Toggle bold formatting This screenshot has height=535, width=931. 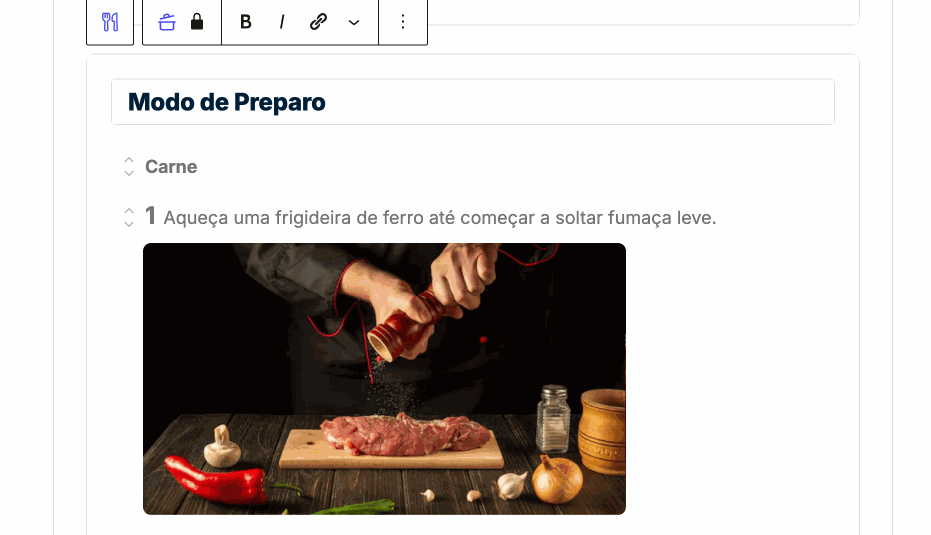click(x=246, y=22)
